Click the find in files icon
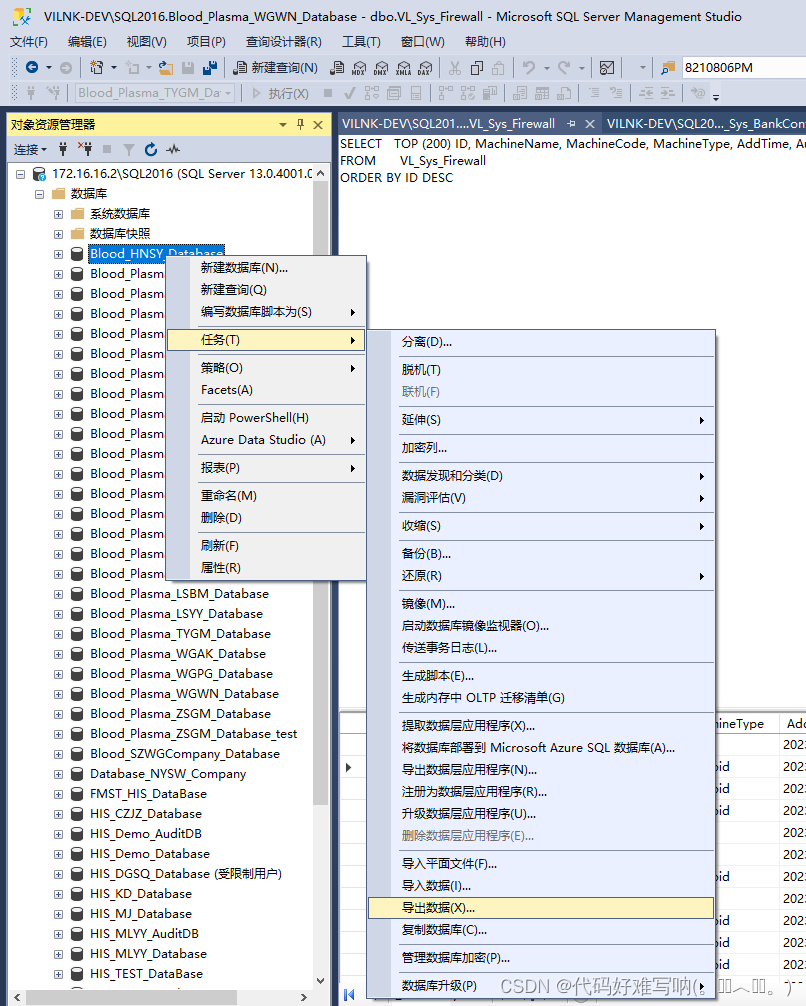 (668, 67)
